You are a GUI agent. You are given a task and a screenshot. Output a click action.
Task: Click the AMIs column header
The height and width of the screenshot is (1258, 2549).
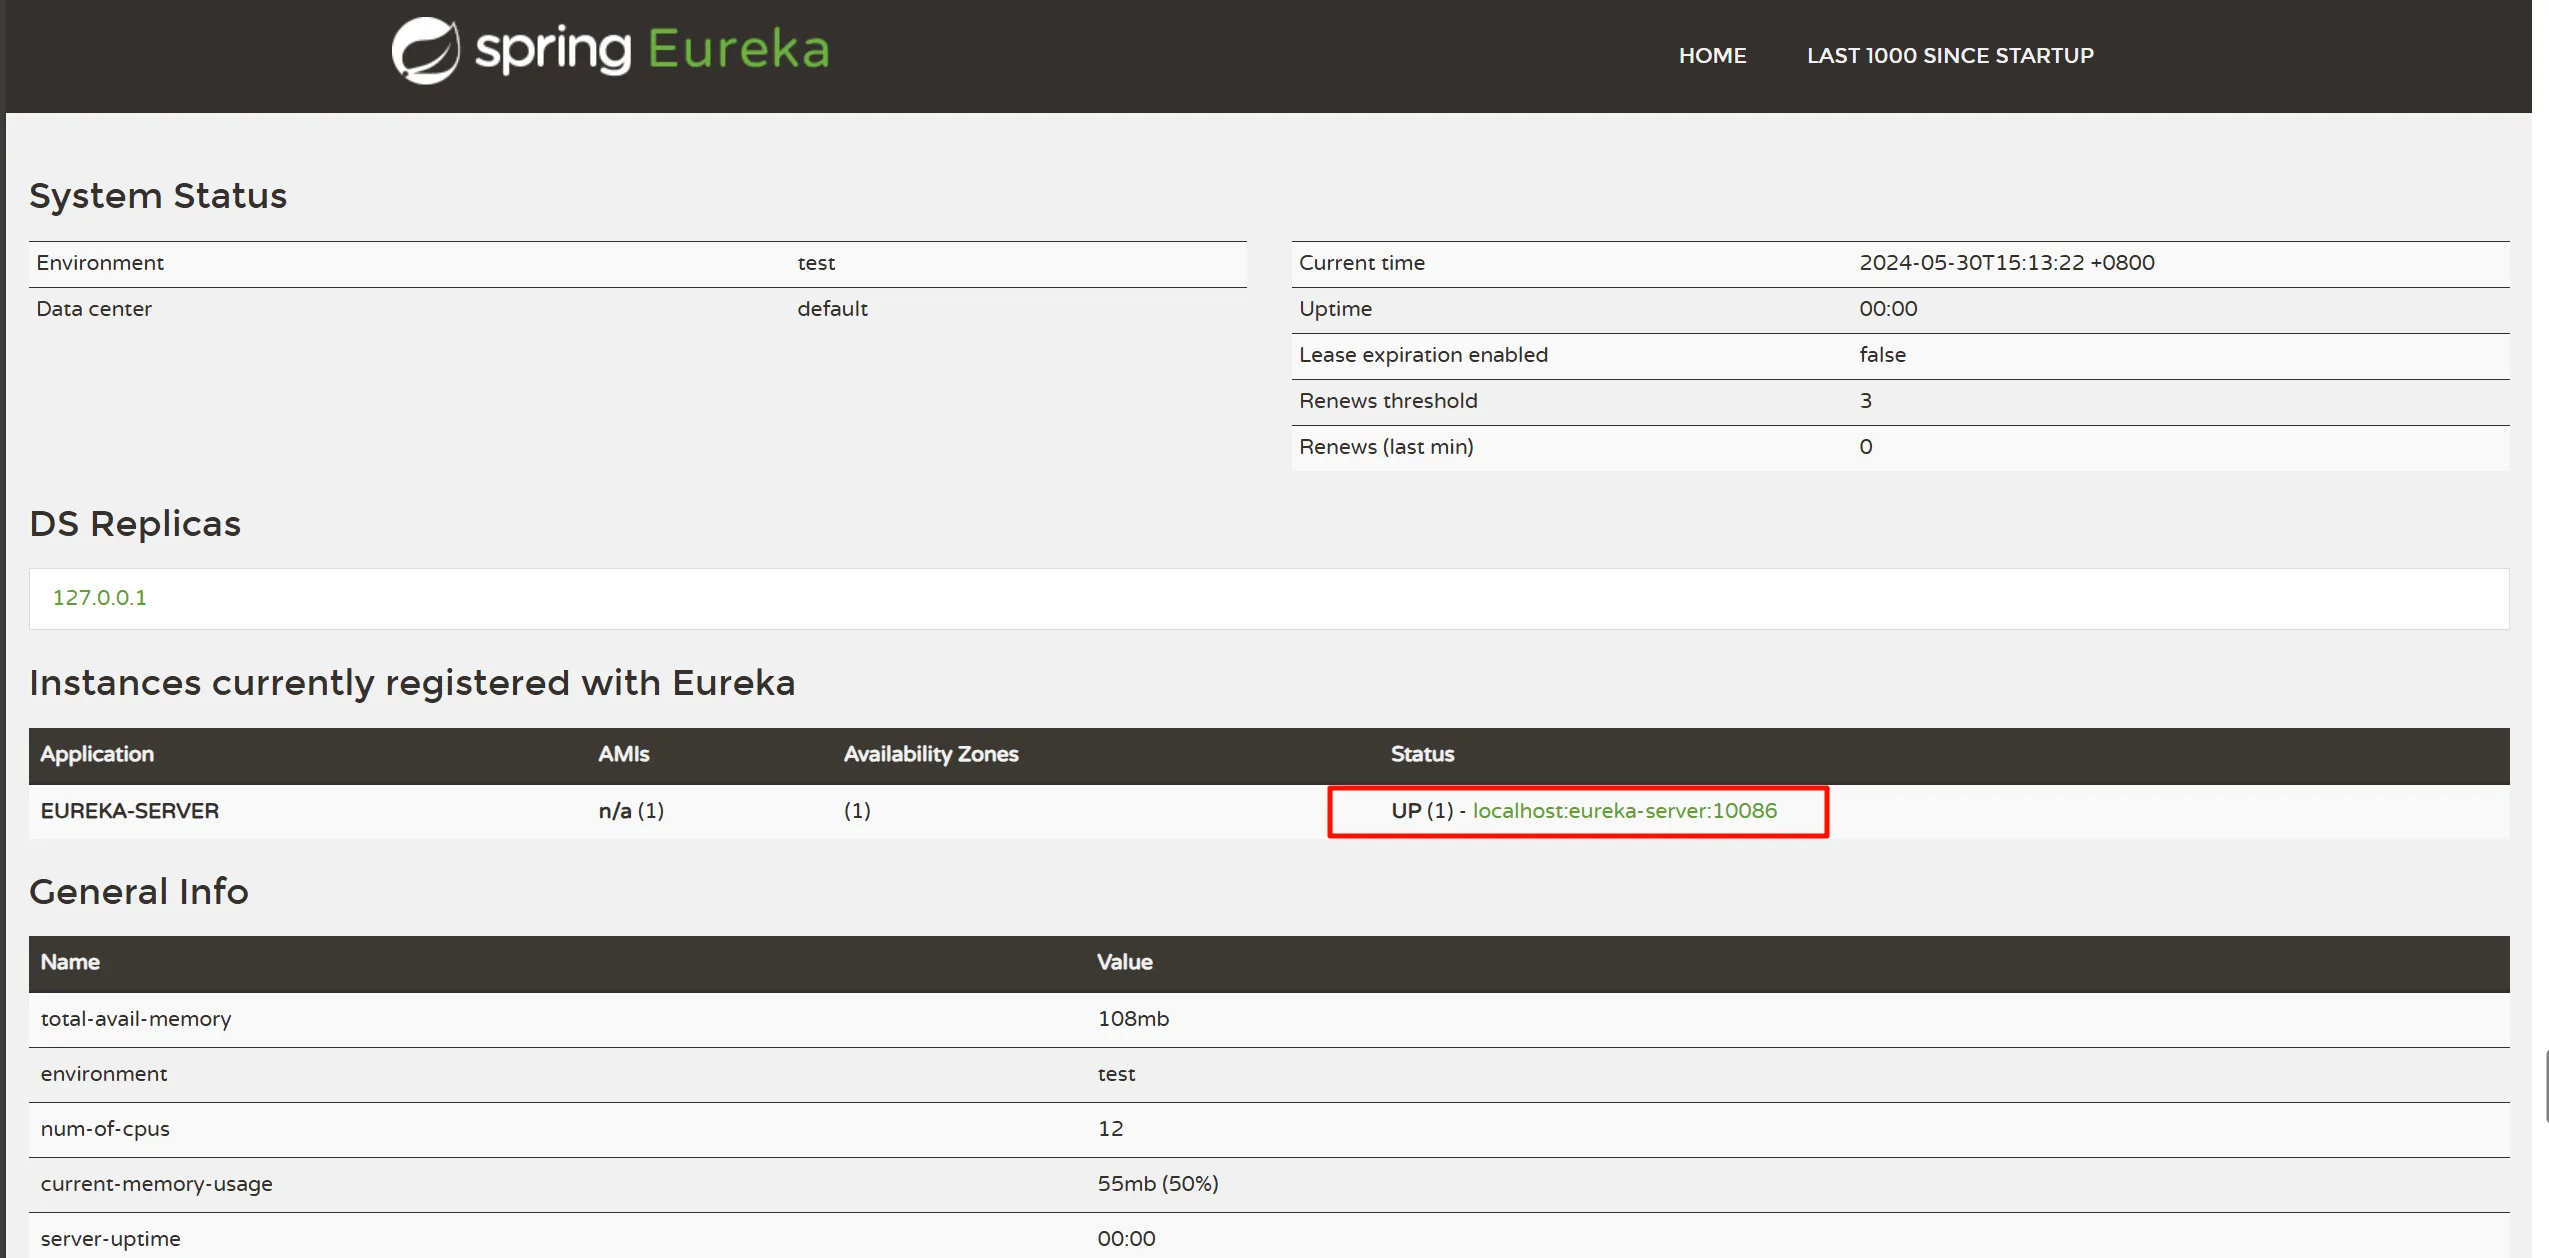(x=623, y=754)
